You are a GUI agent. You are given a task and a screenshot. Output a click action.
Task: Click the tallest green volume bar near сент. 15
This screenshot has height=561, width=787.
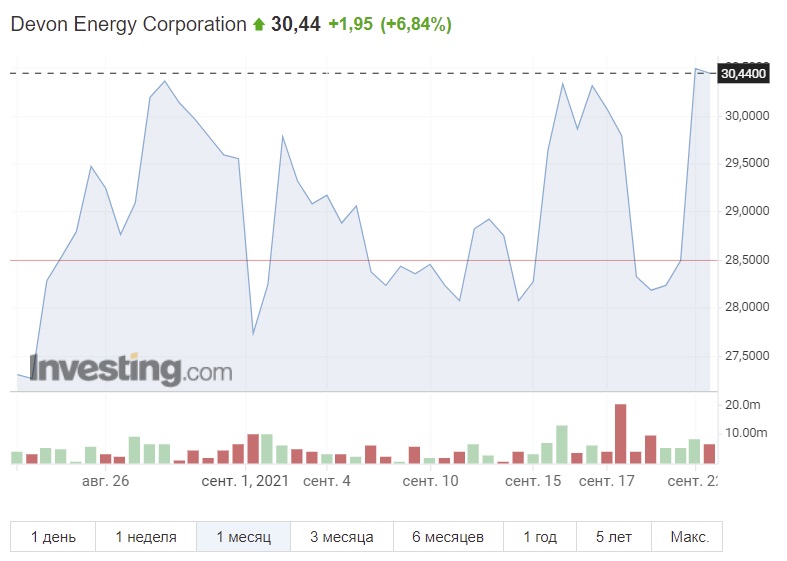(x=562, y=445)
